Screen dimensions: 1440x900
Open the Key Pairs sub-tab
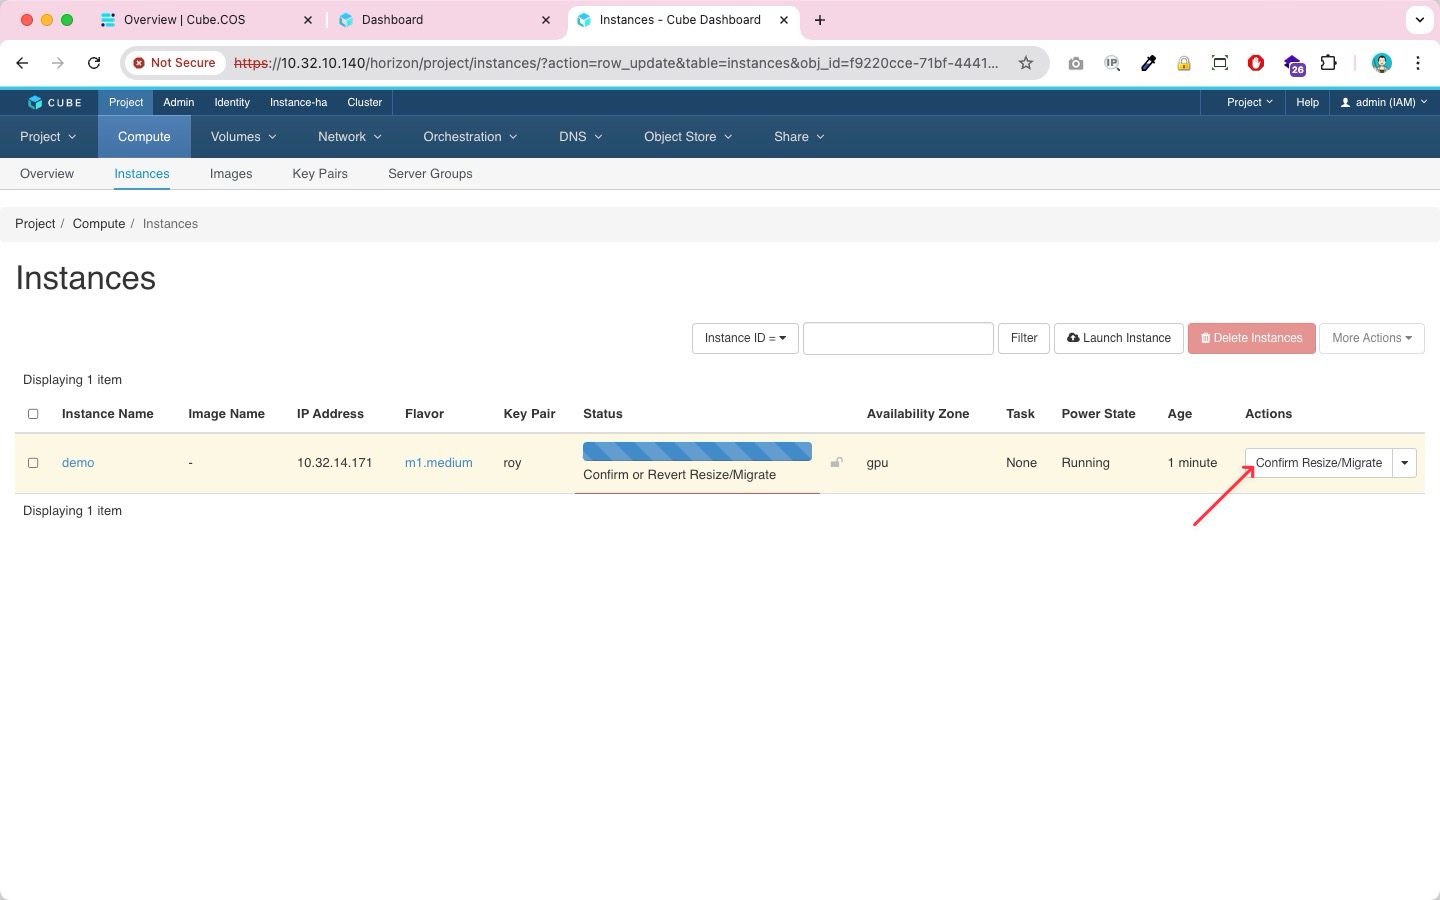coord(320,174)
